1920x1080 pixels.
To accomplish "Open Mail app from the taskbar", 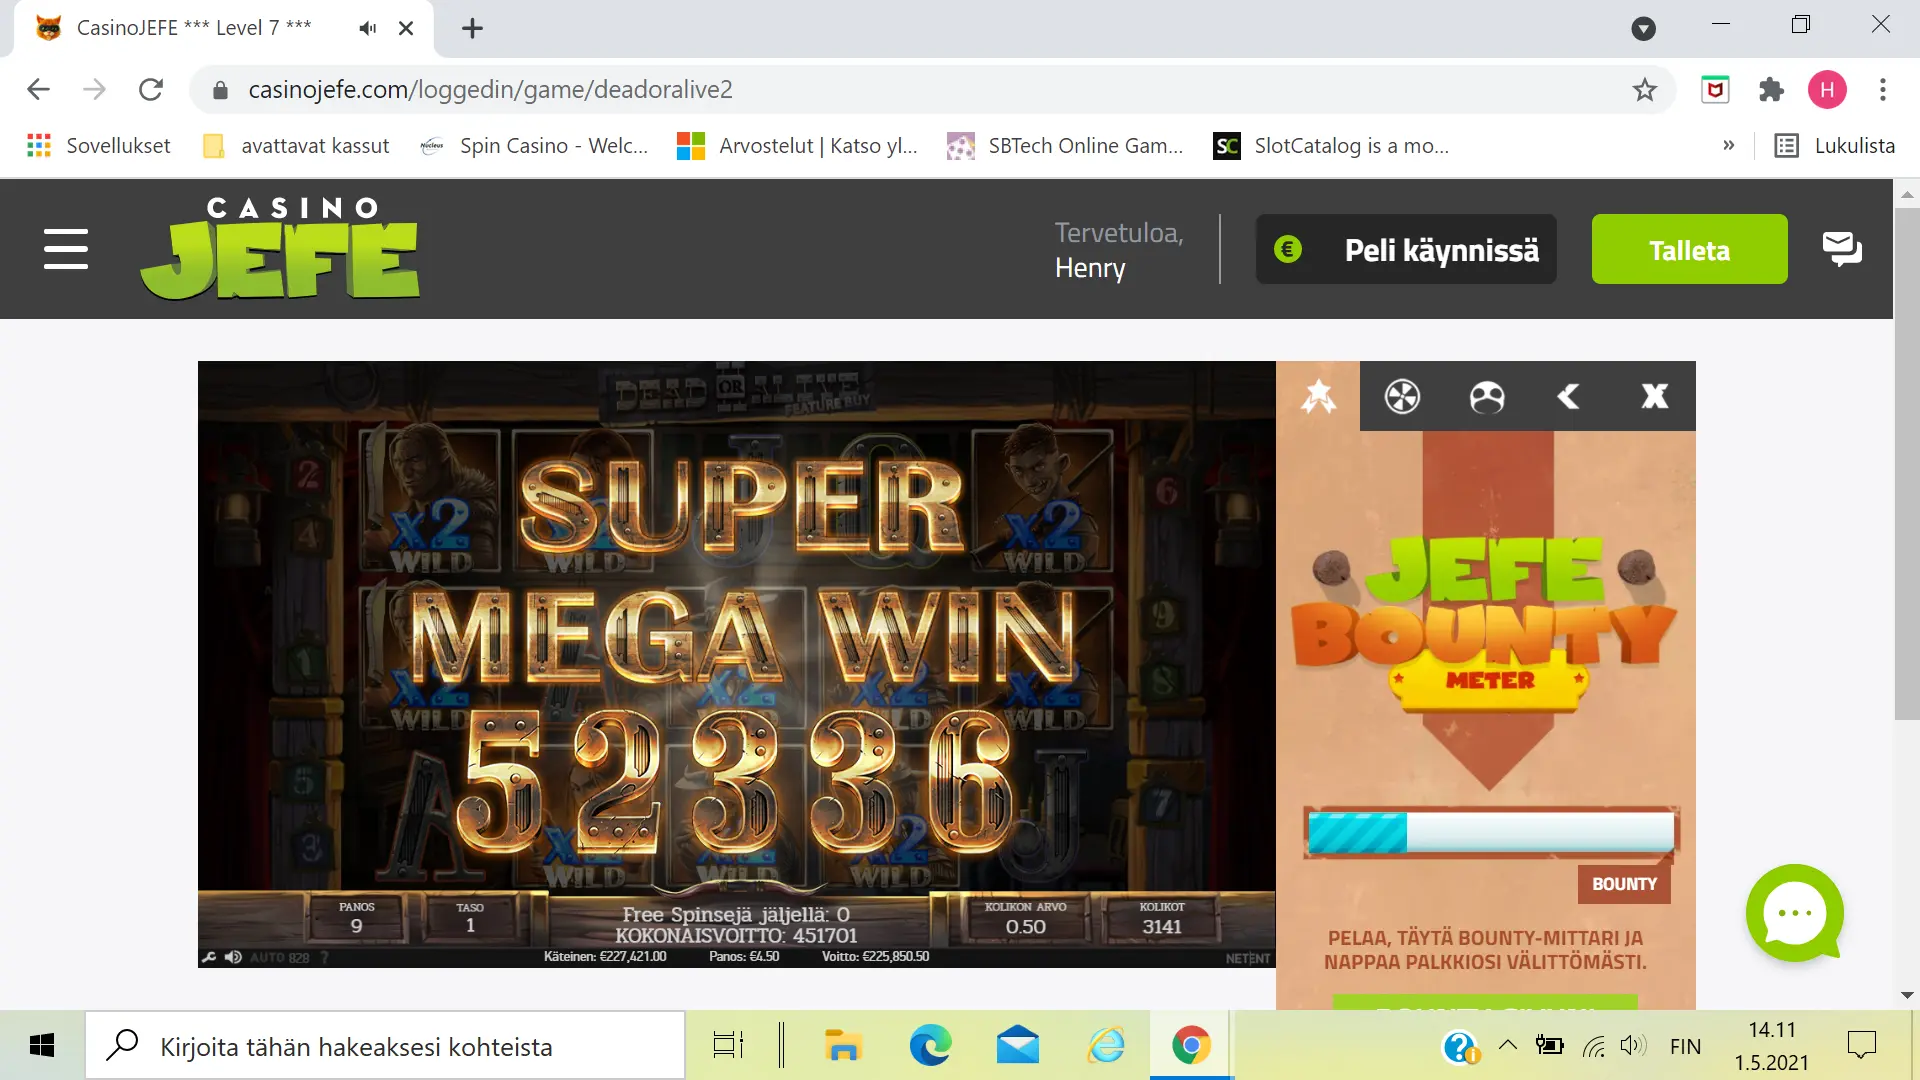I will [1018, 1046].
